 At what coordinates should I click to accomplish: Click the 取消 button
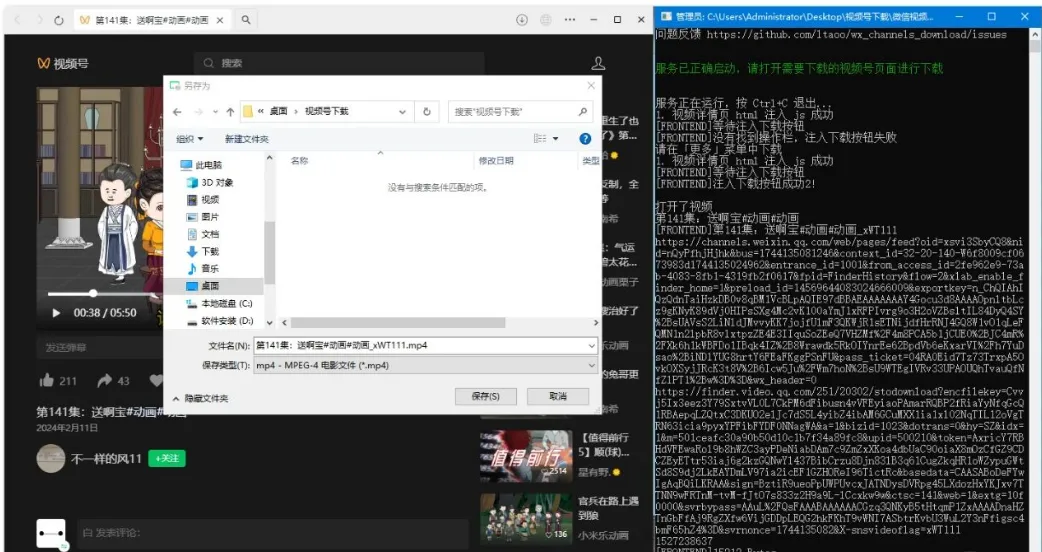pos(558,396)
